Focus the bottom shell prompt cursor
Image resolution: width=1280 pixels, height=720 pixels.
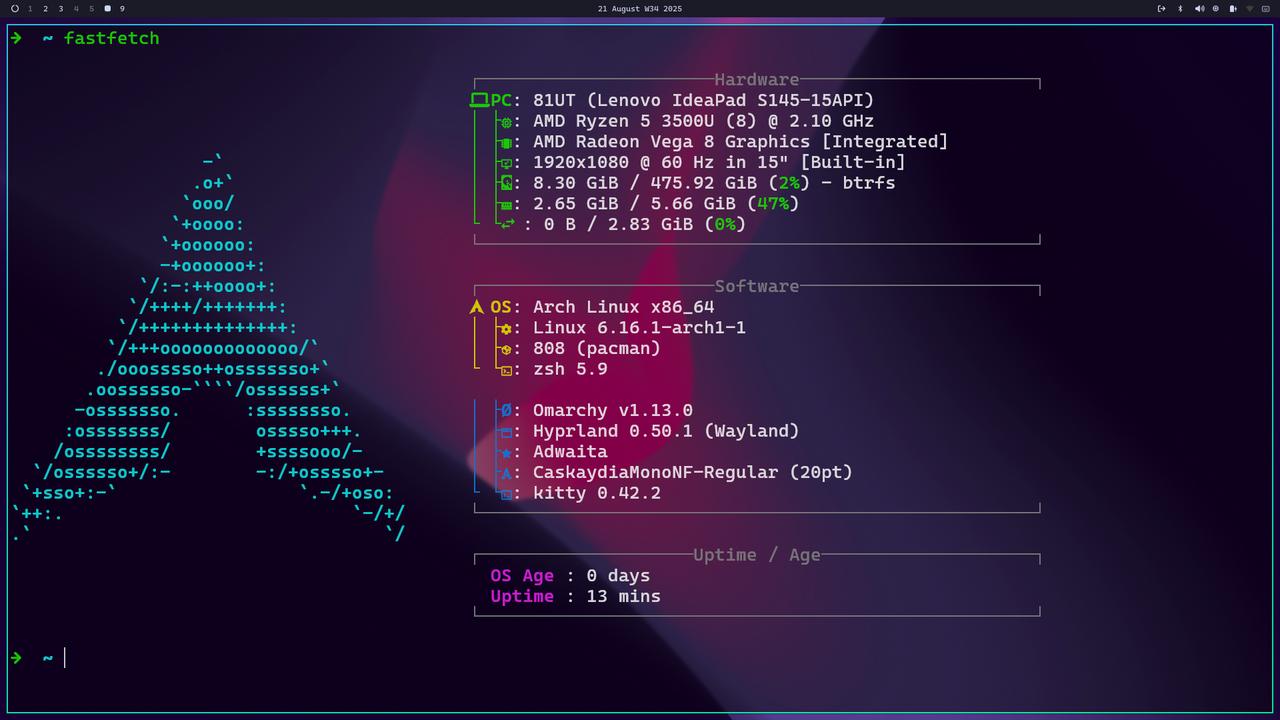[65, 658]
